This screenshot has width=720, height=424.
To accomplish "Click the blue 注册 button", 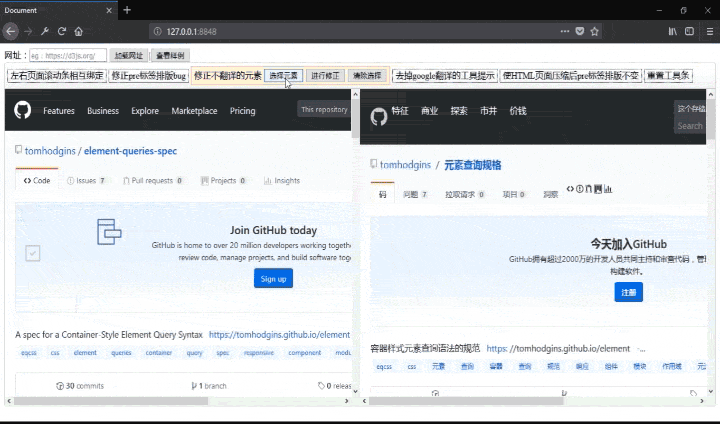I will pyautogui.click(x=629, y=292).
